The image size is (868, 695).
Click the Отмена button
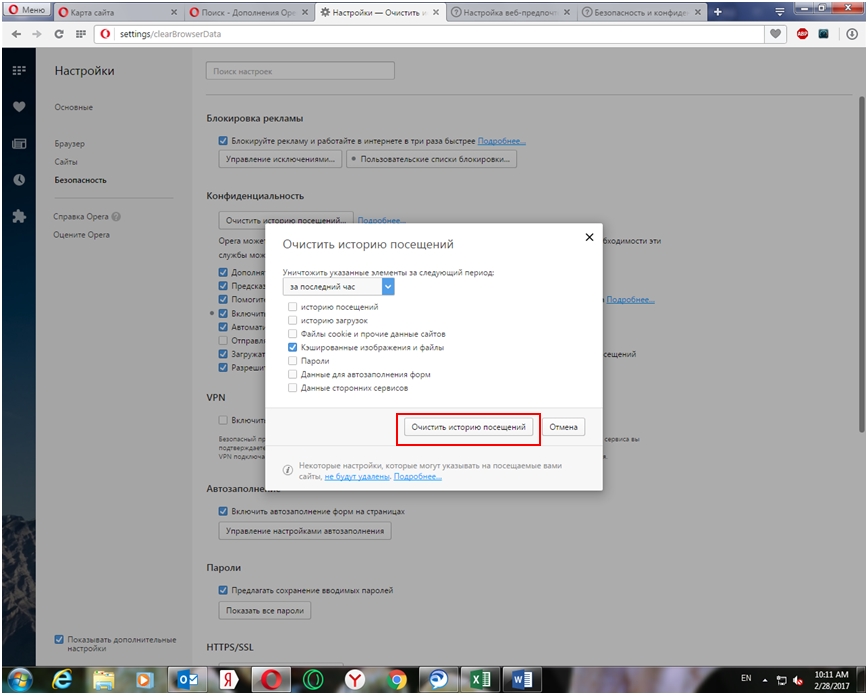[x=564, y=427]
